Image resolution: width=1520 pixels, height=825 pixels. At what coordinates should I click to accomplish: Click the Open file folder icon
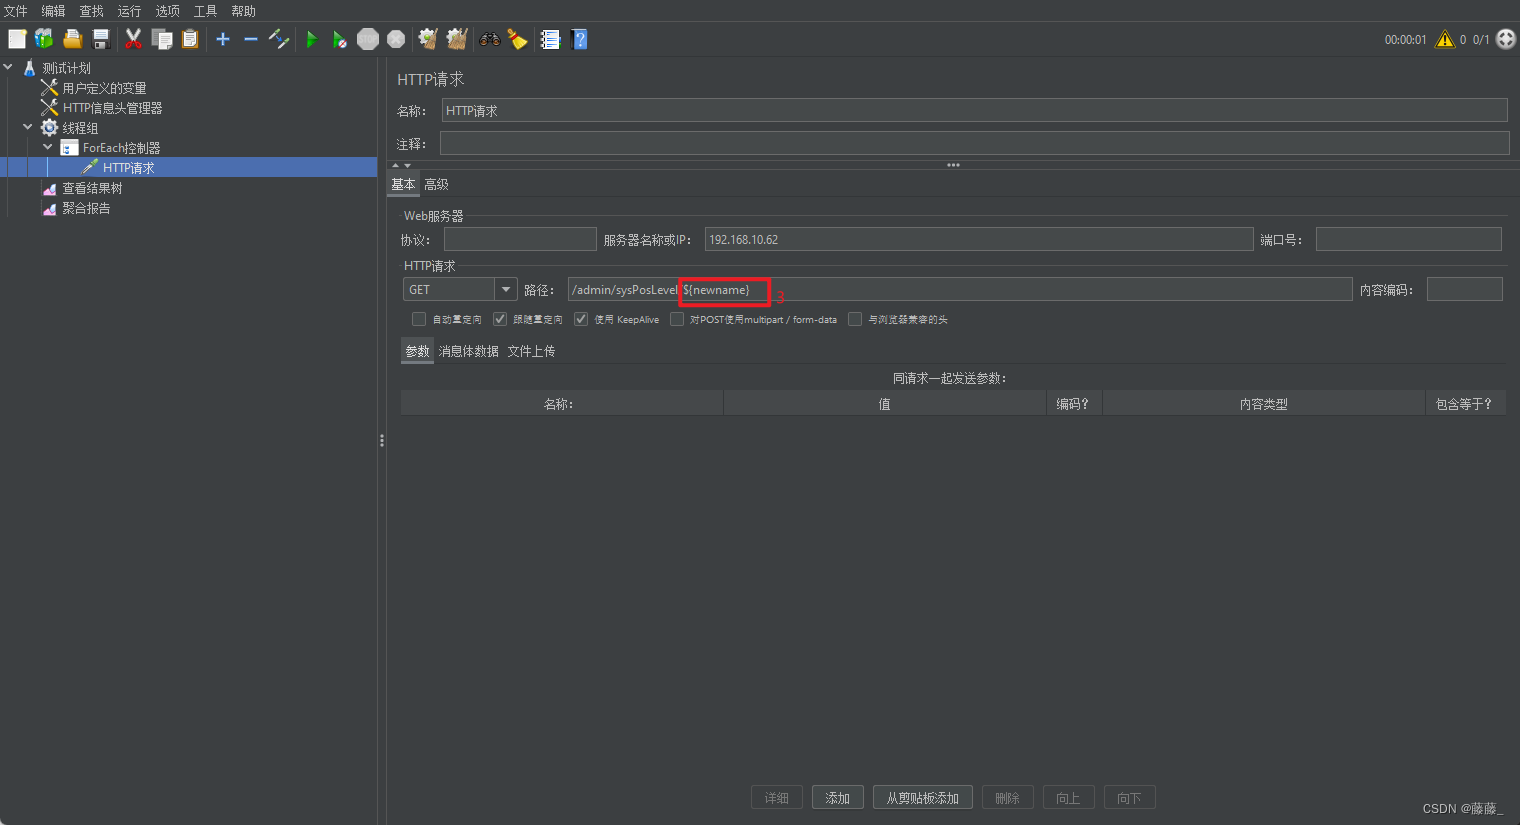coord(73,39)
